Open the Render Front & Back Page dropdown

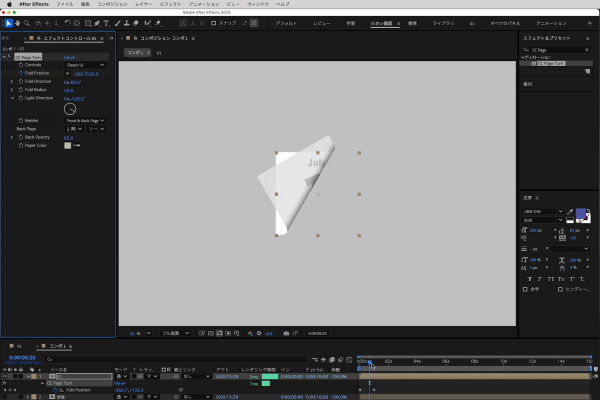coord(85,121)
